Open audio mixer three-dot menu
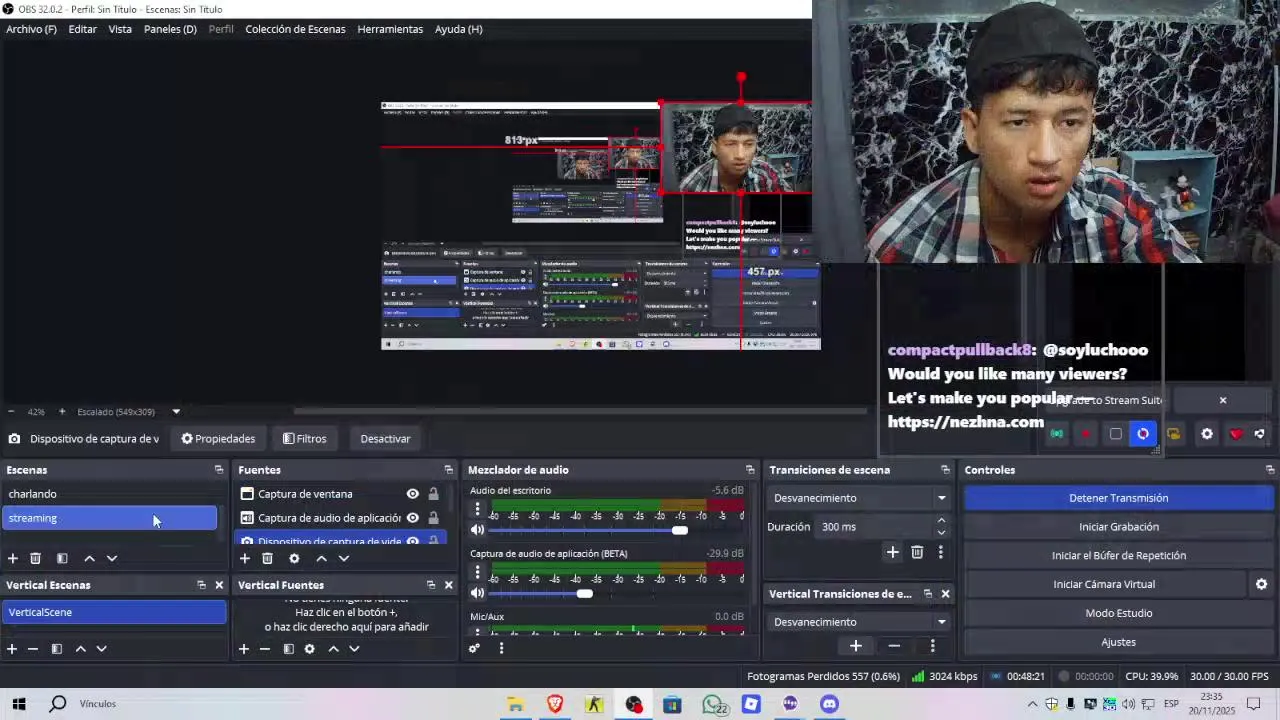Image resolution: width=1280 pixels, height=720 pixels. [501, 648]
